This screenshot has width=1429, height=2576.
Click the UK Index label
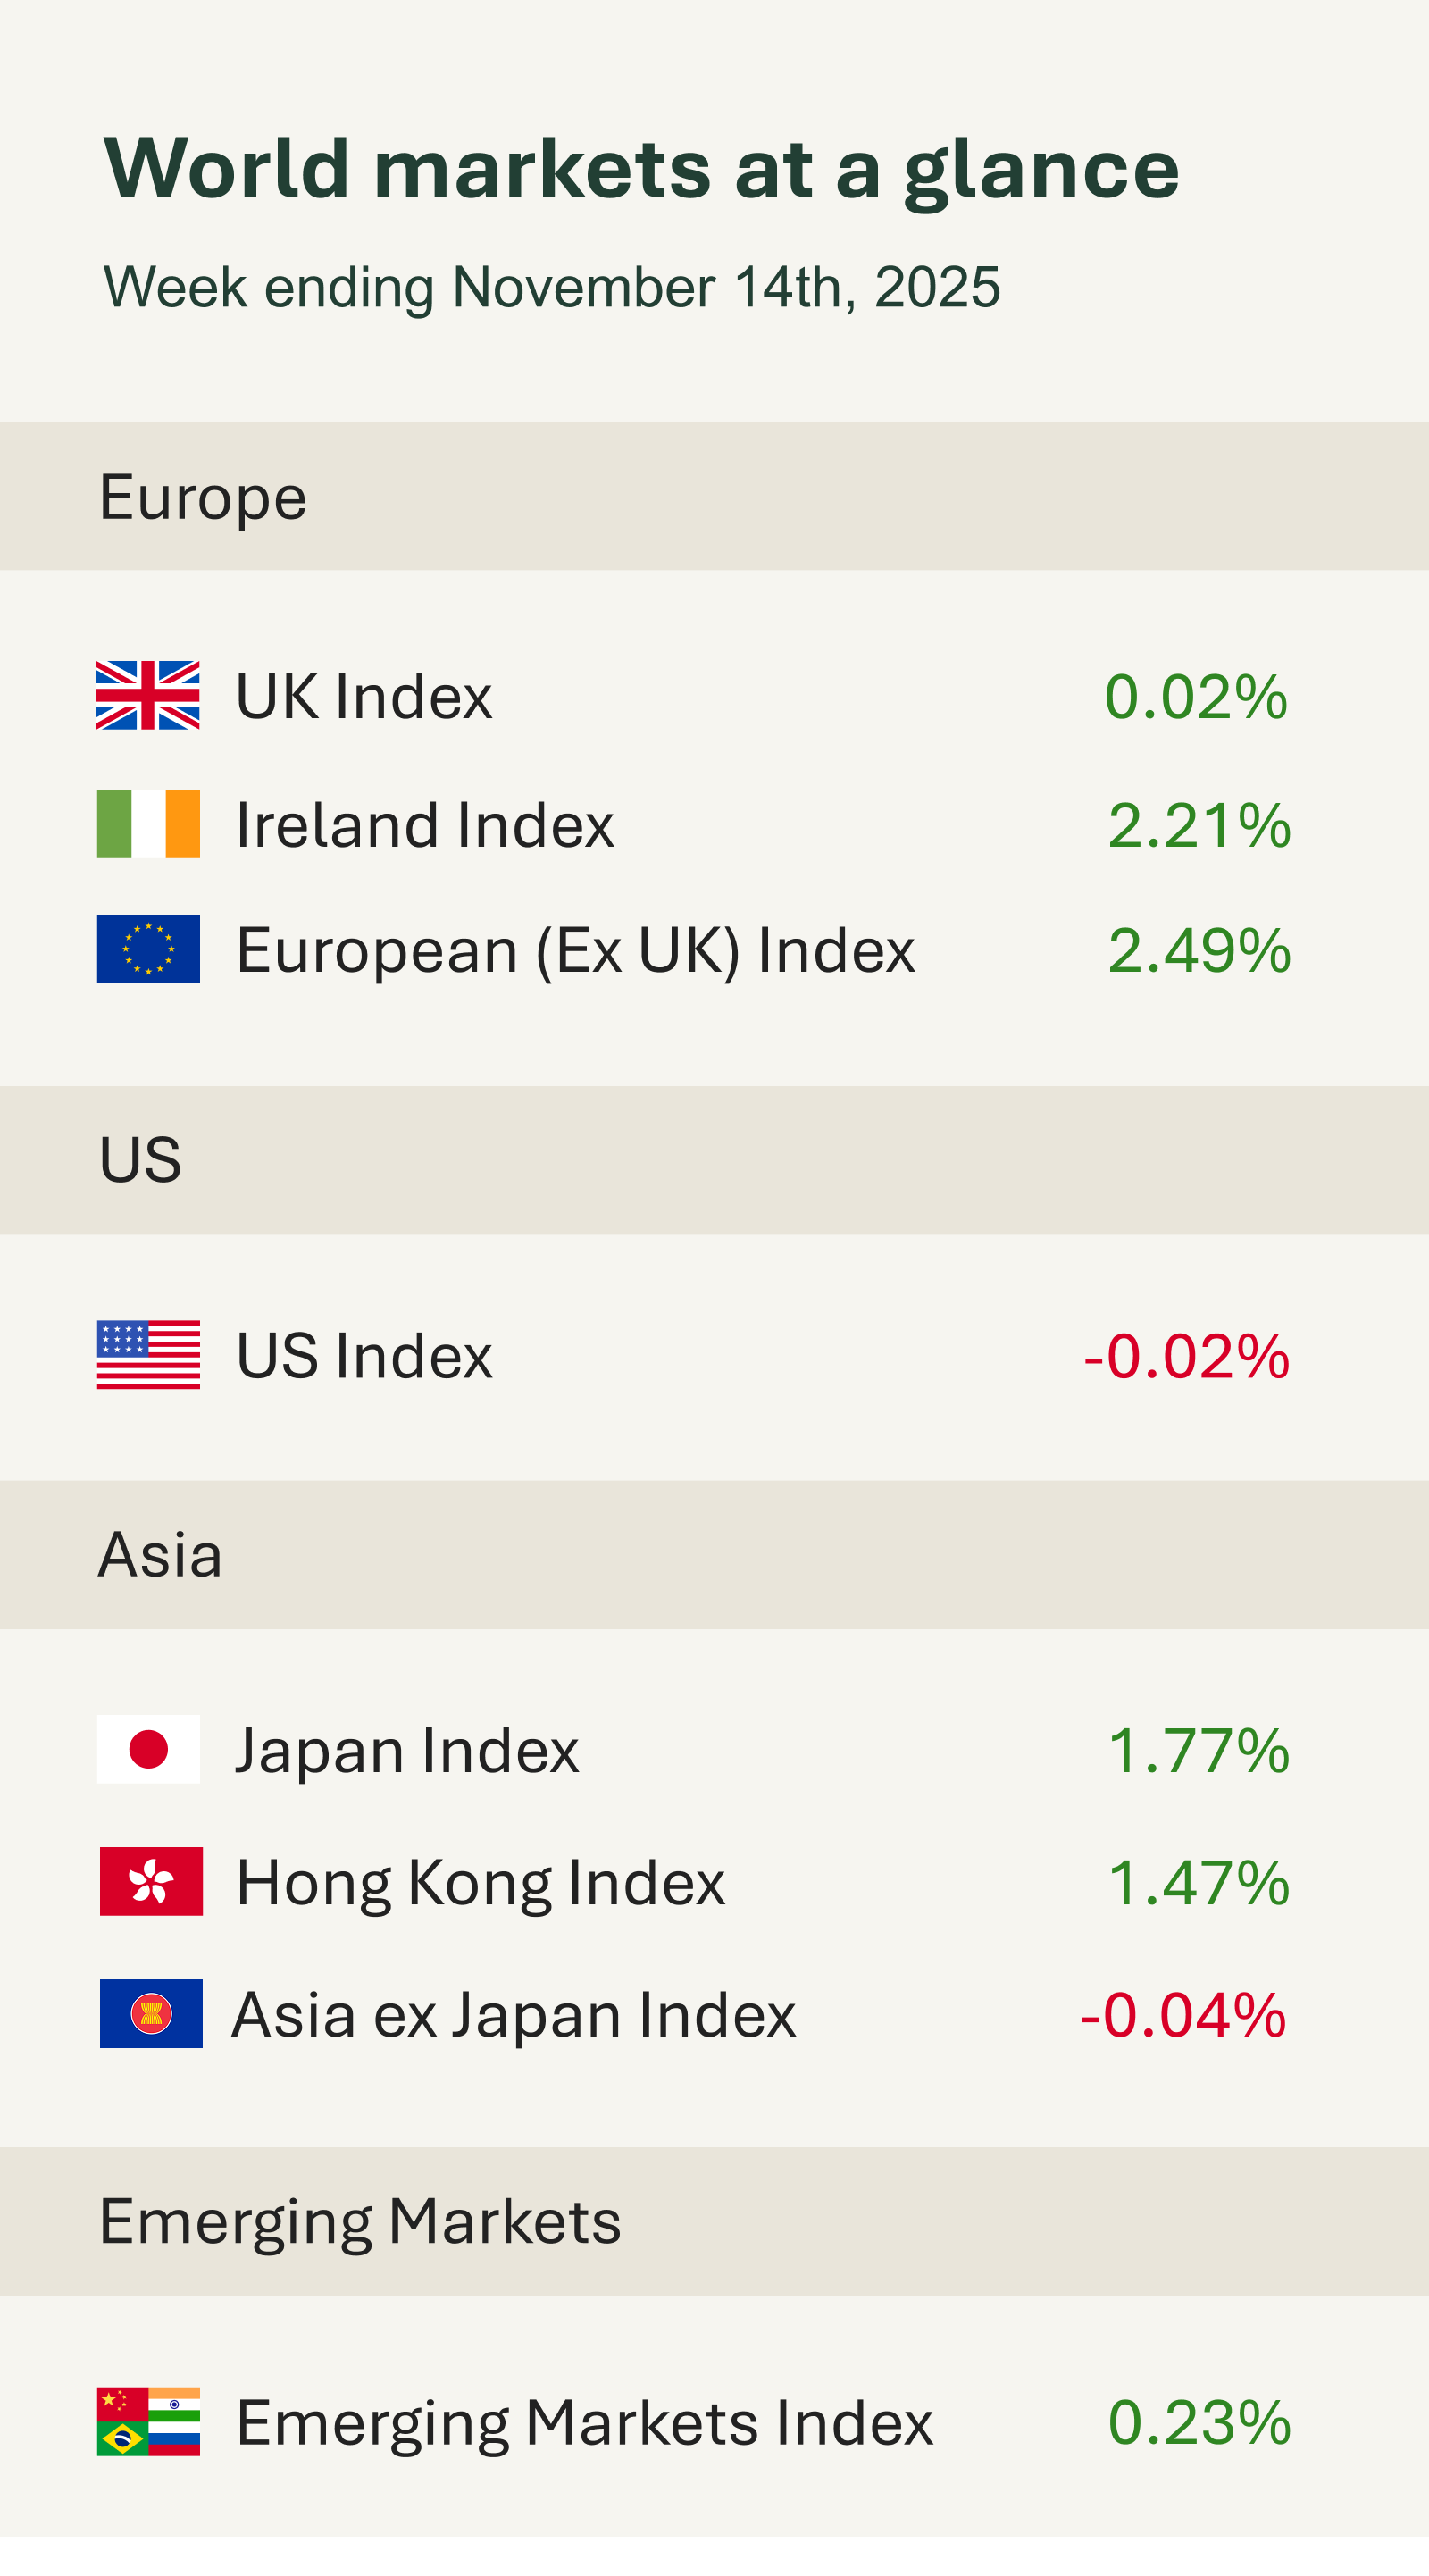click(x=364, y=696)
